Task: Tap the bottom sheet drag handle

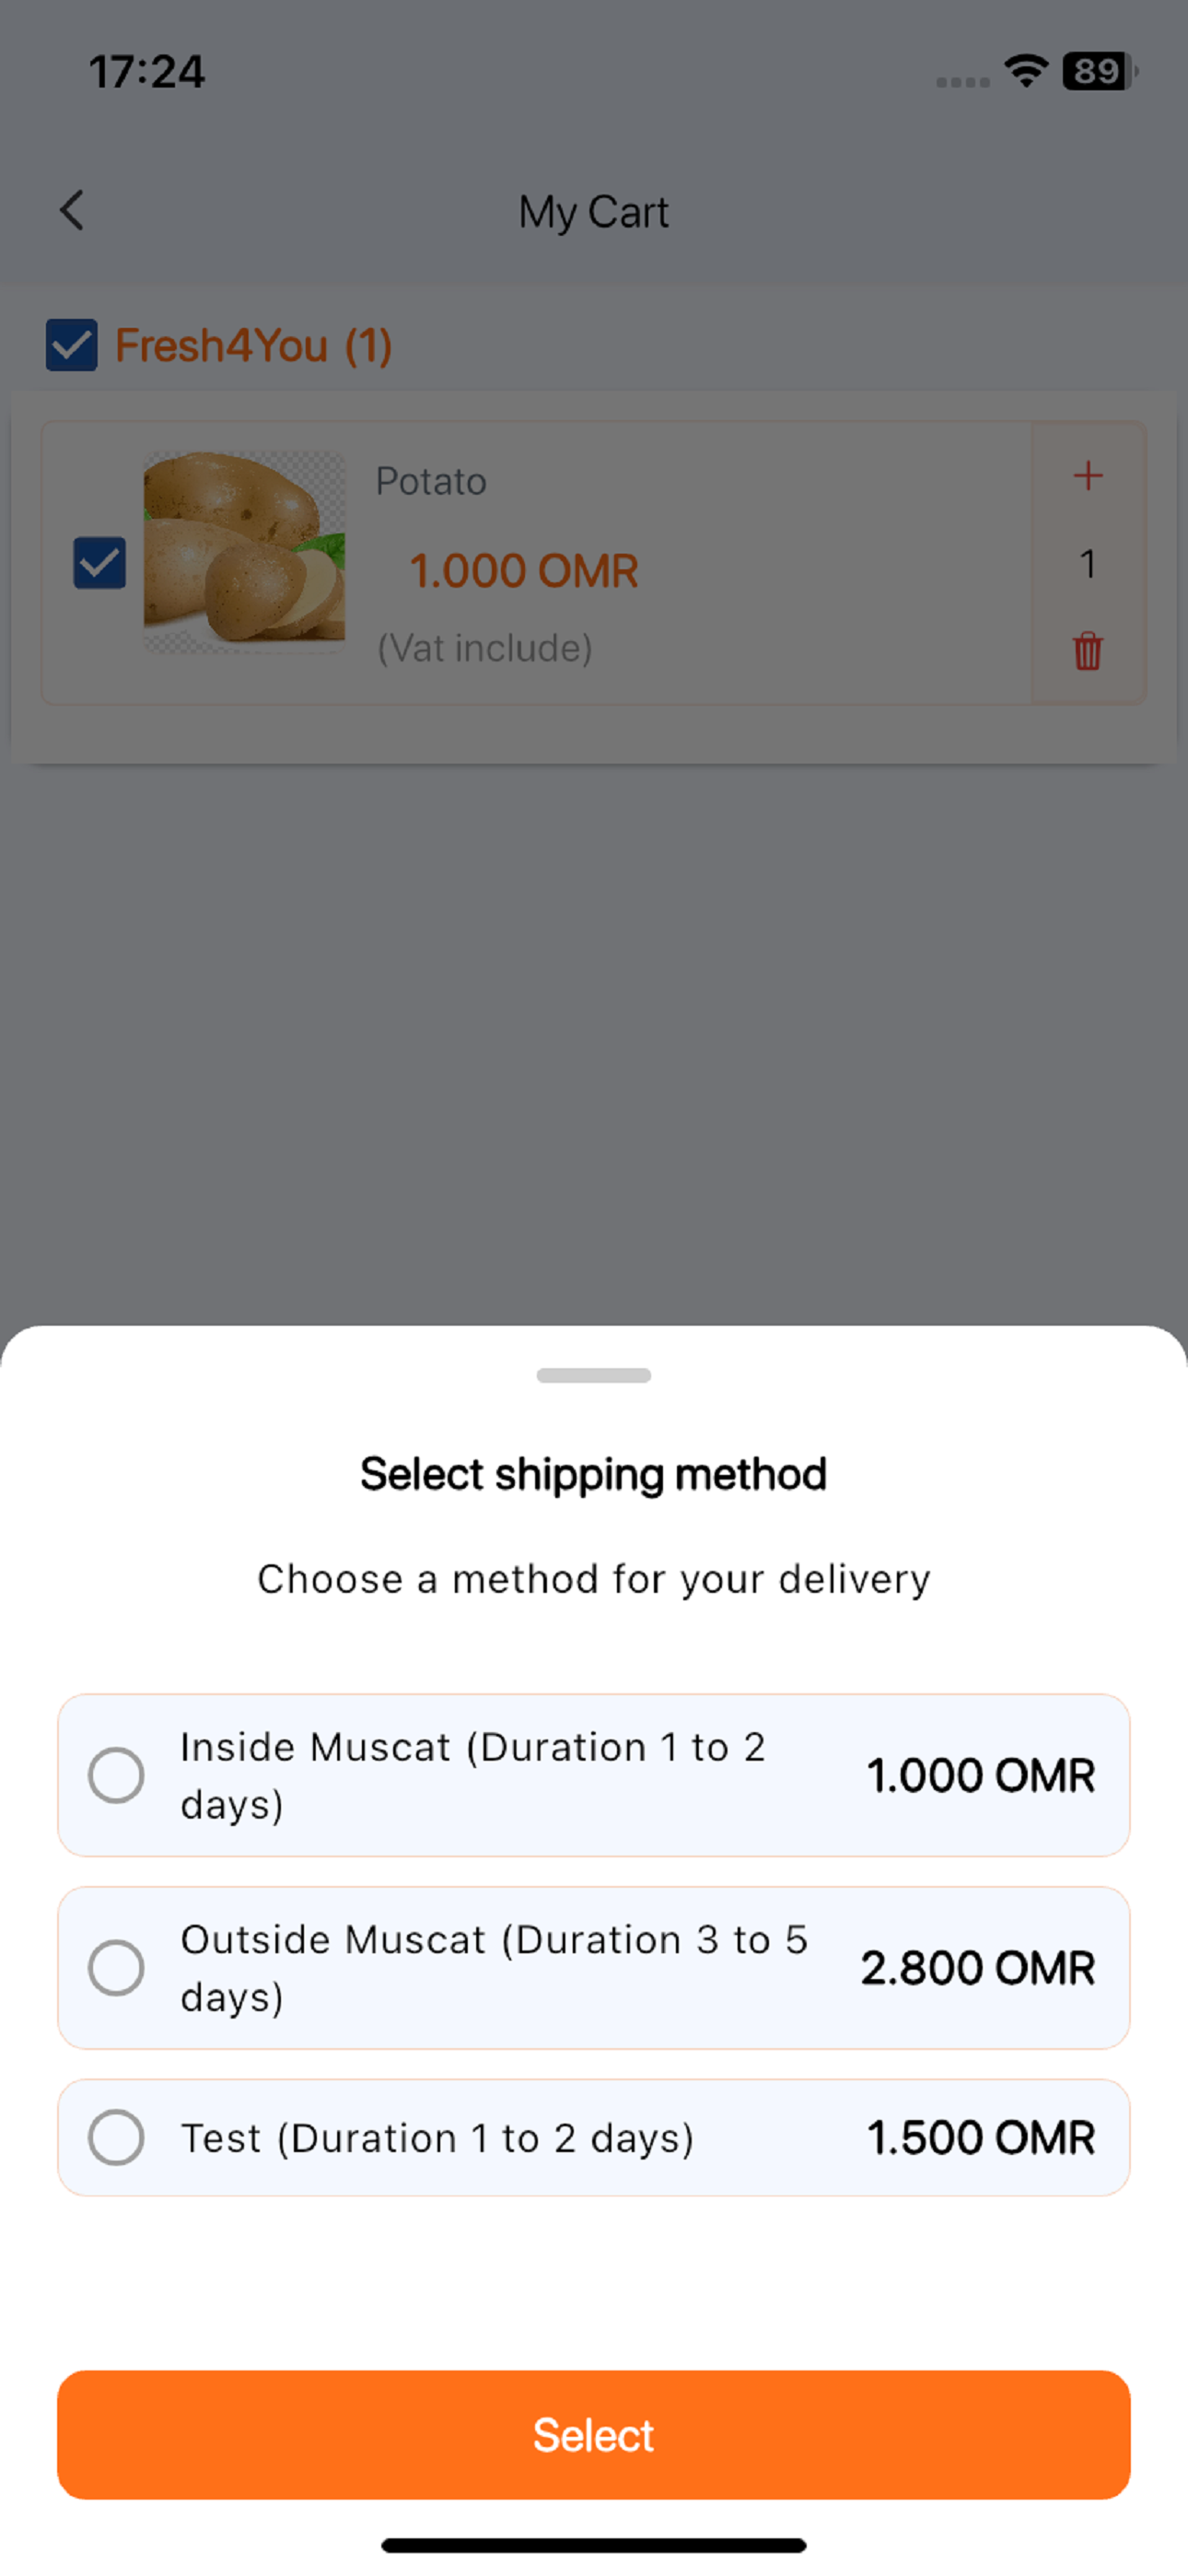Action: pos(594,1375)
